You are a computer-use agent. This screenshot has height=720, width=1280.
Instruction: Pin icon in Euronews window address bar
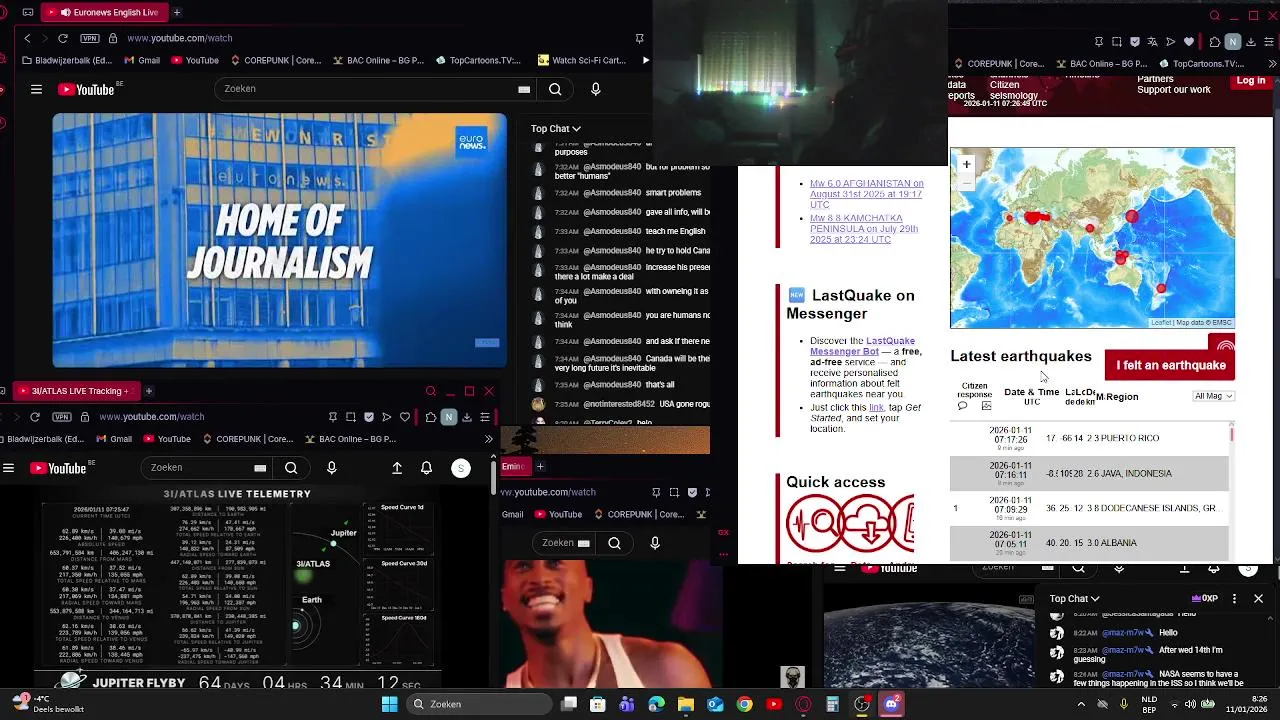[x=639, y=38]
